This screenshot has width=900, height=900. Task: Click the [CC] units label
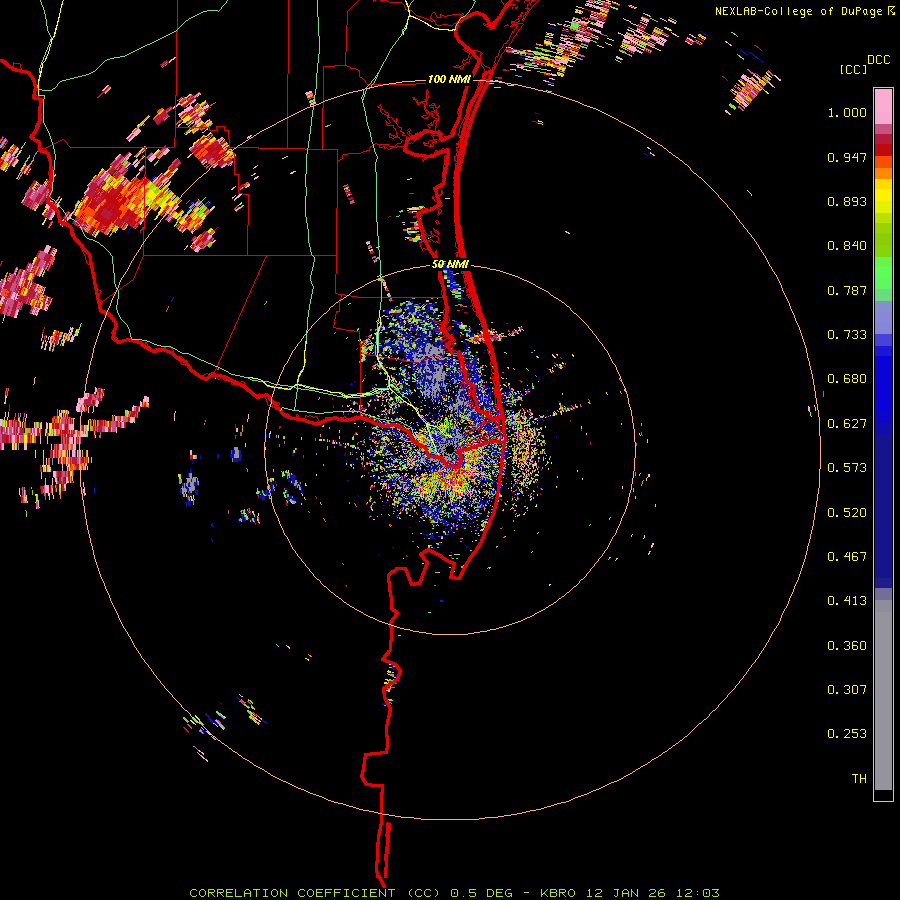[x=853, y=69]
